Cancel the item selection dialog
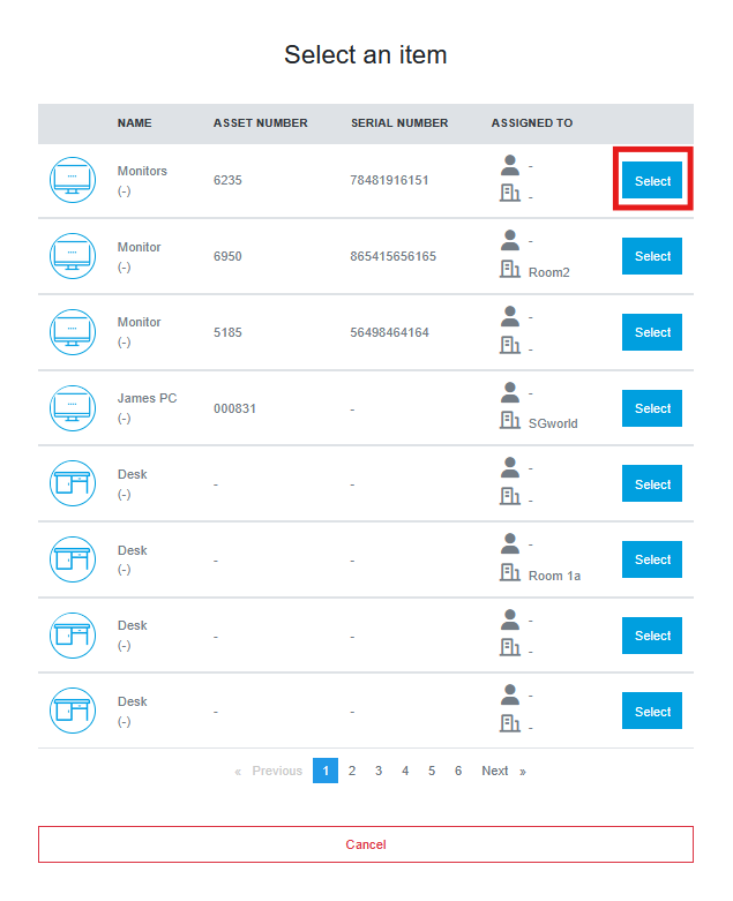733x901 pixels. 365,844
